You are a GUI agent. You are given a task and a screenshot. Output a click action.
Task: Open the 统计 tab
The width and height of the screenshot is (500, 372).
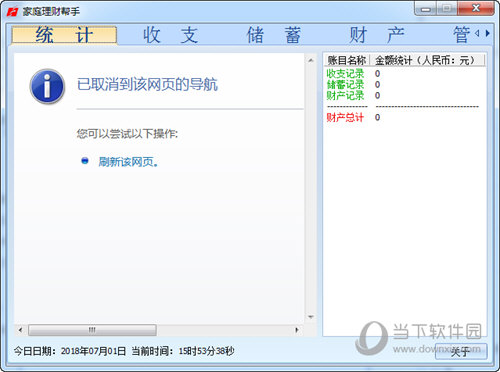64,35
